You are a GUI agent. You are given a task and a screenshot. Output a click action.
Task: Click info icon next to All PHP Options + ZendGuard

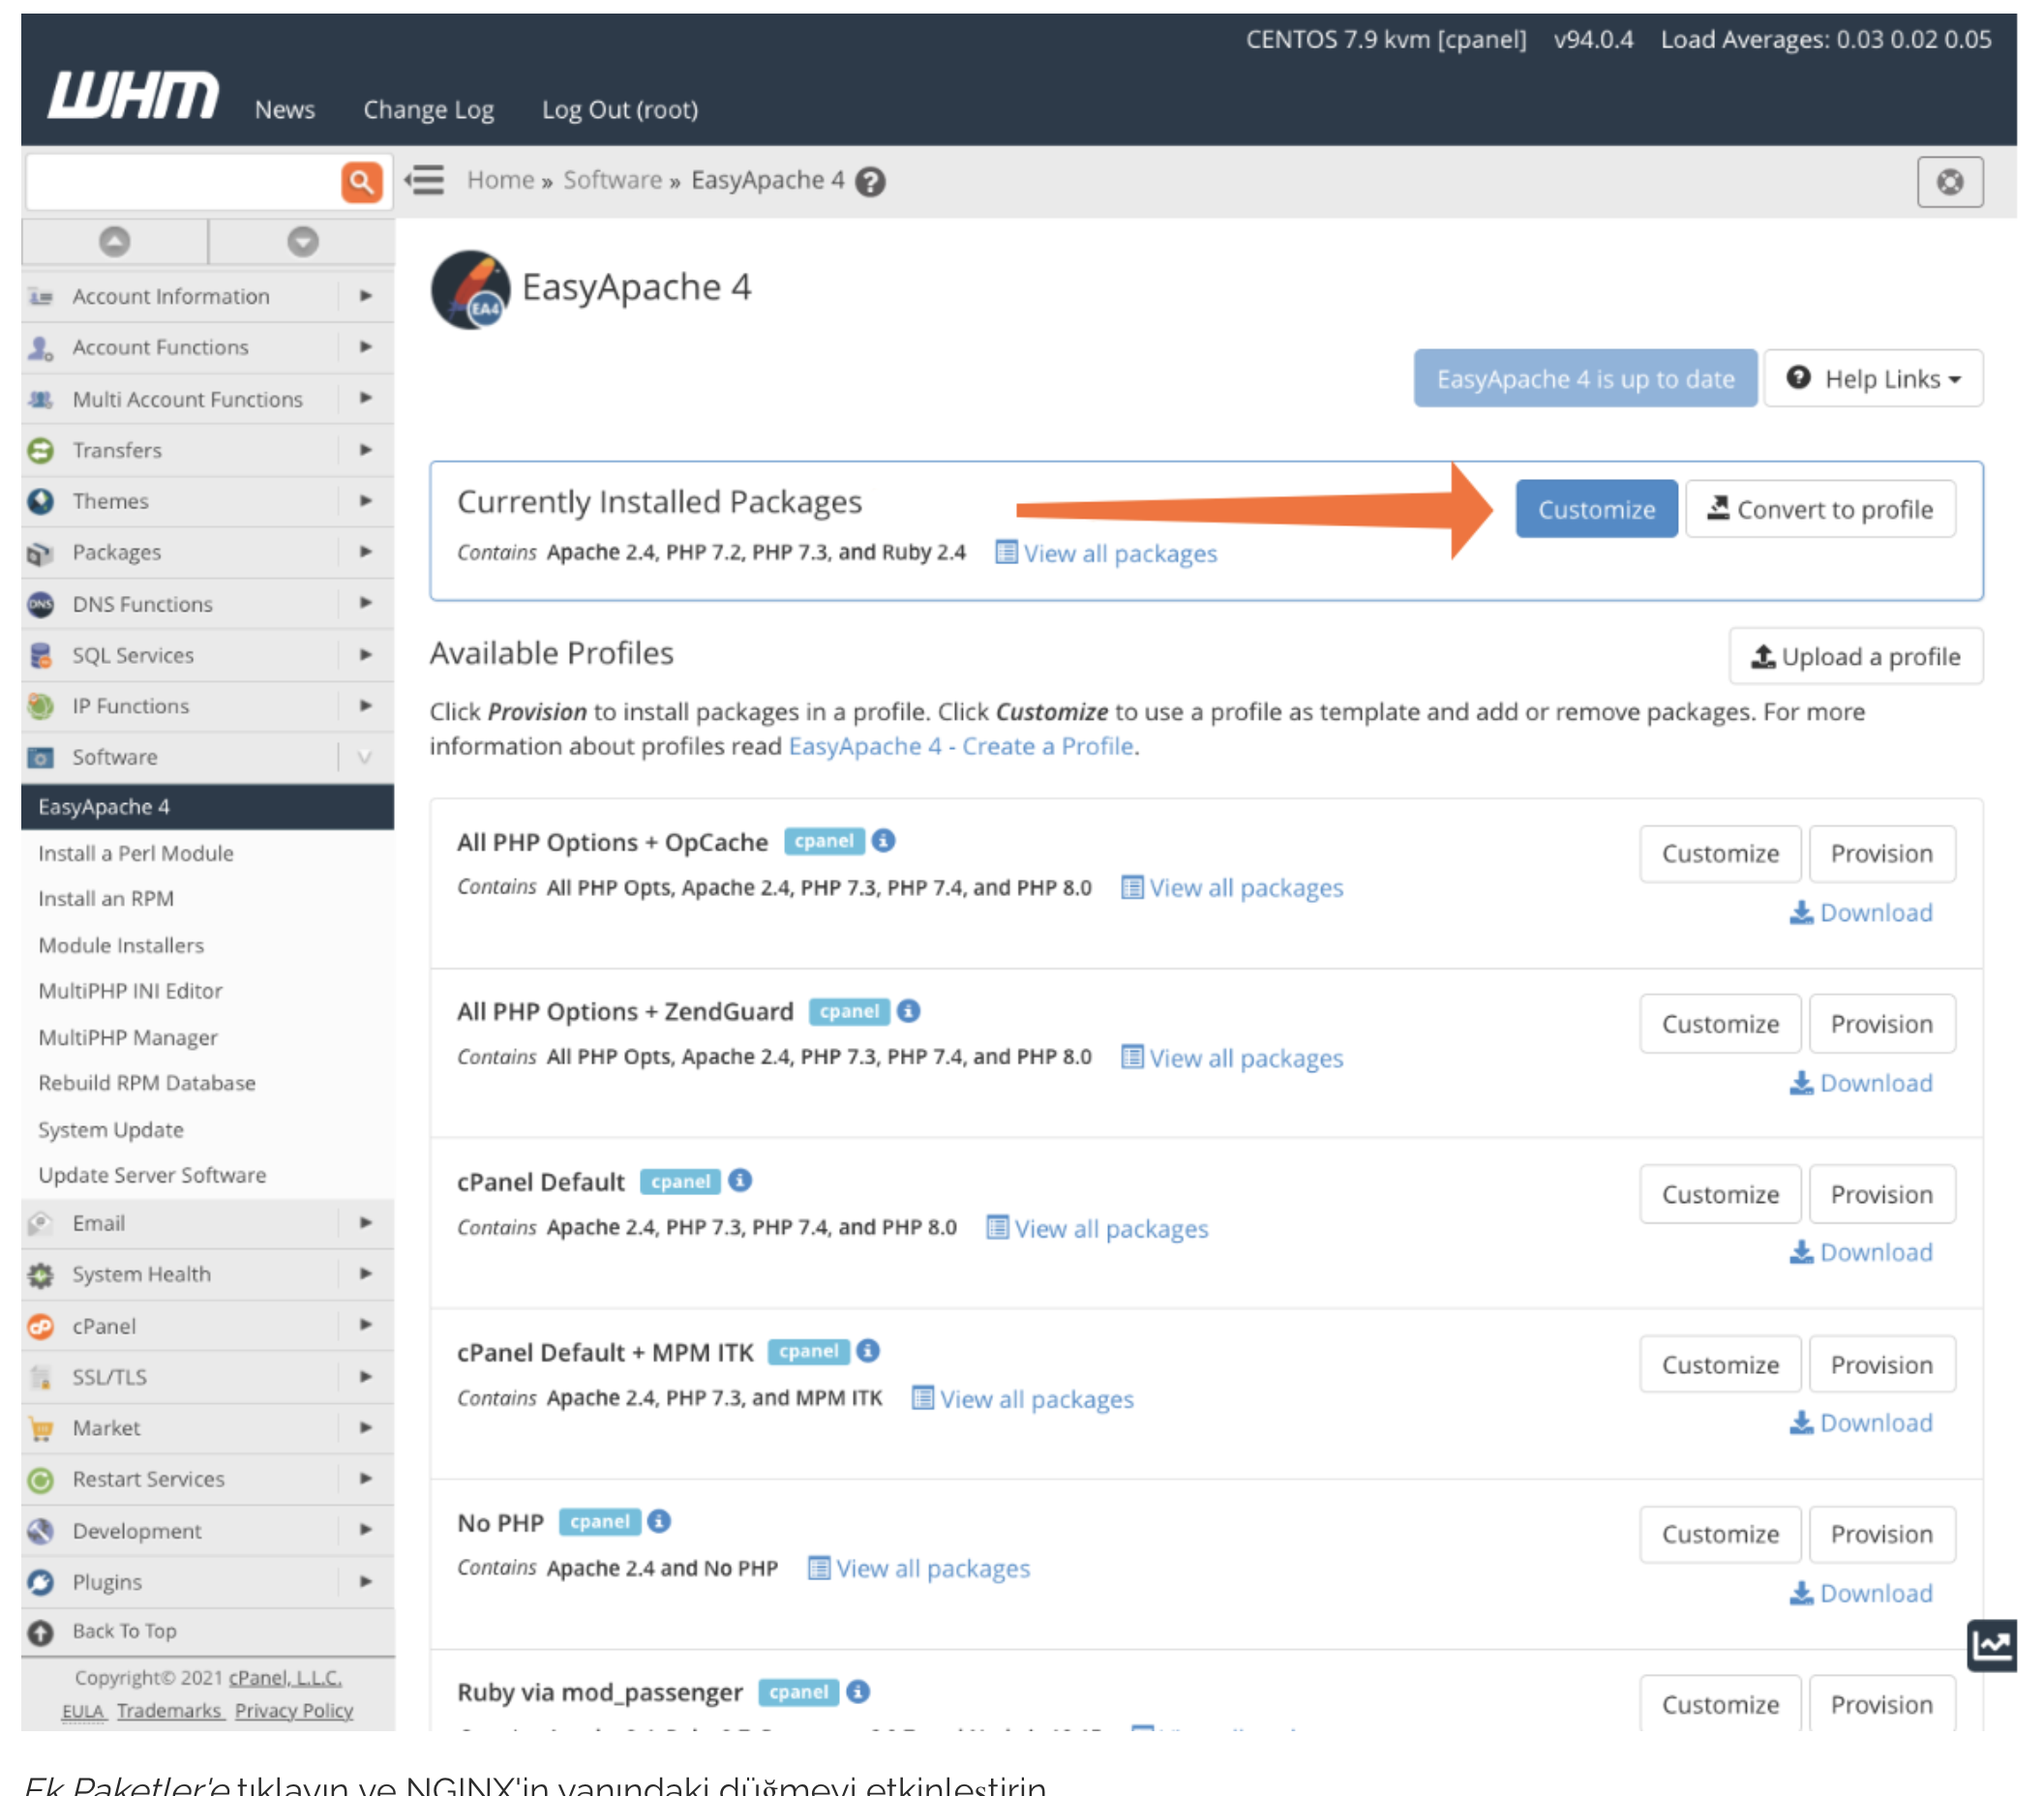pyautogui.click(x=908, y=1011)
